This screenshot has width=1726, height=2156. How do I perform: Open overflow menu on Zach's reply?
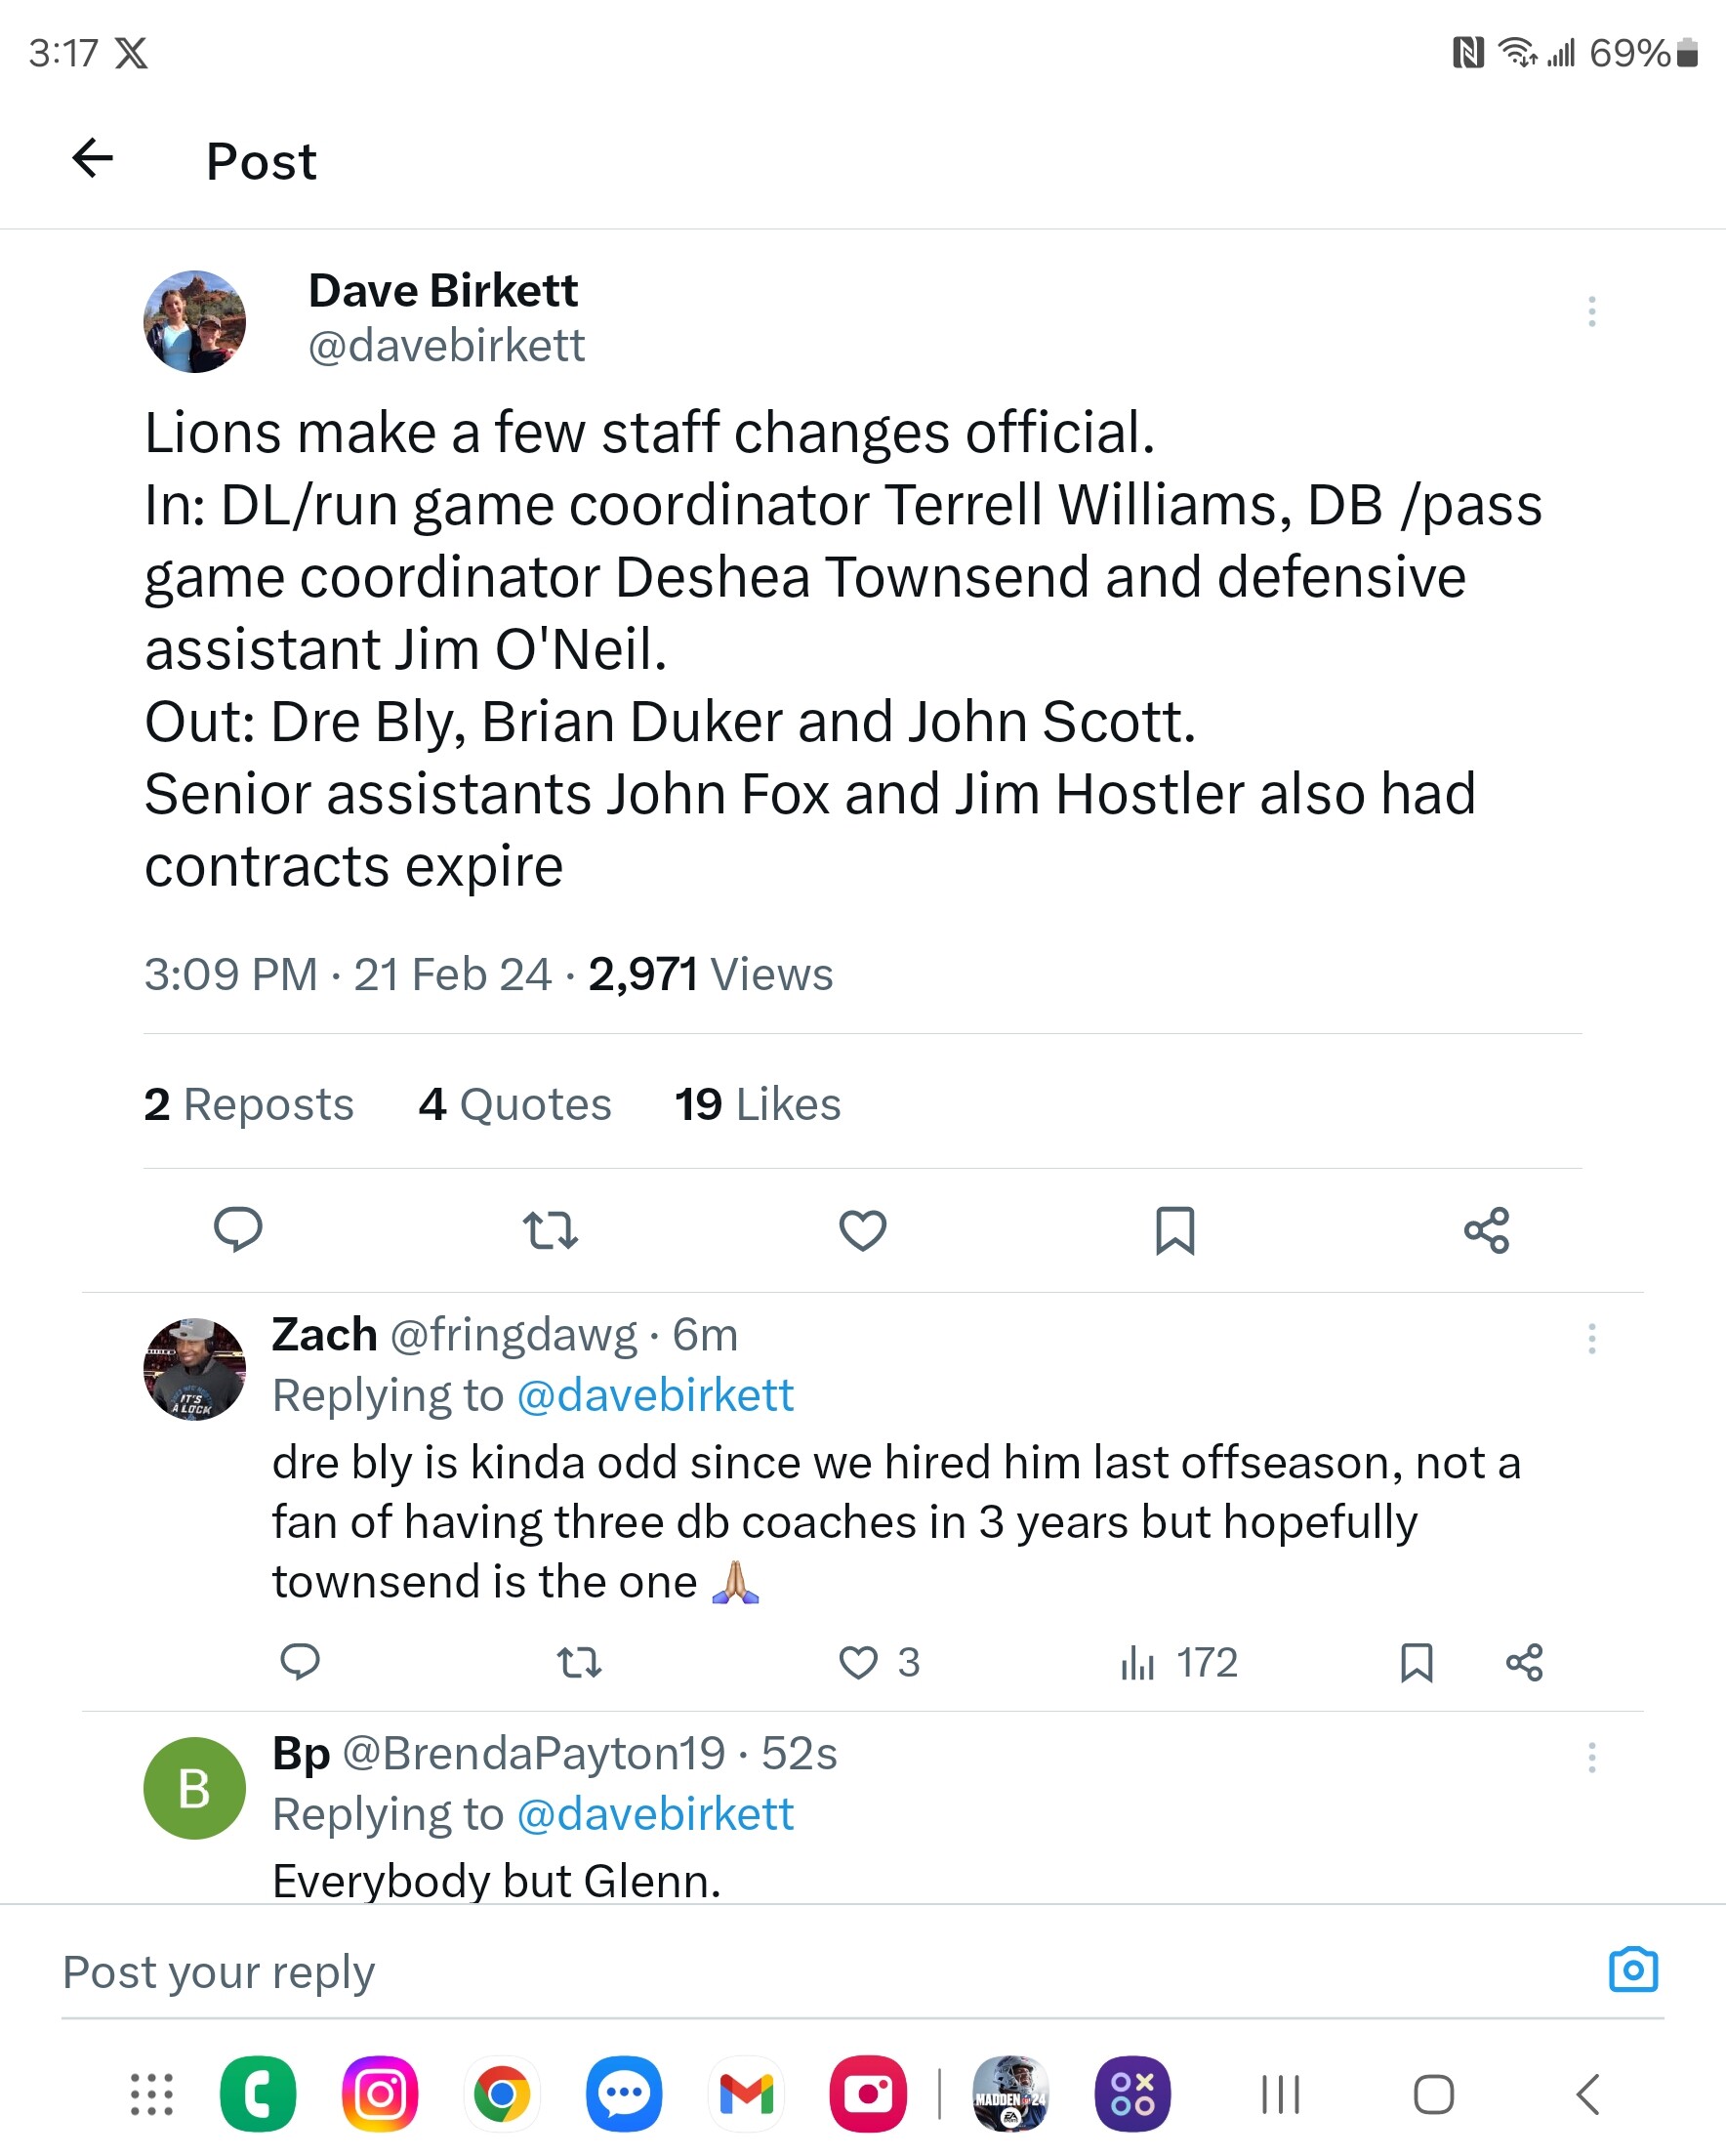pos(1592,1338)
